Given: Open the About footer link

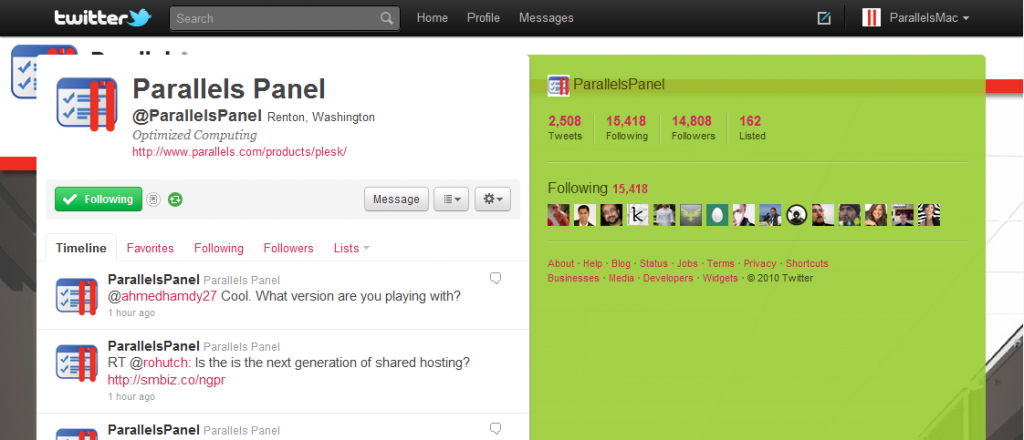Looking at the screenshot, I should coord(561,264).
